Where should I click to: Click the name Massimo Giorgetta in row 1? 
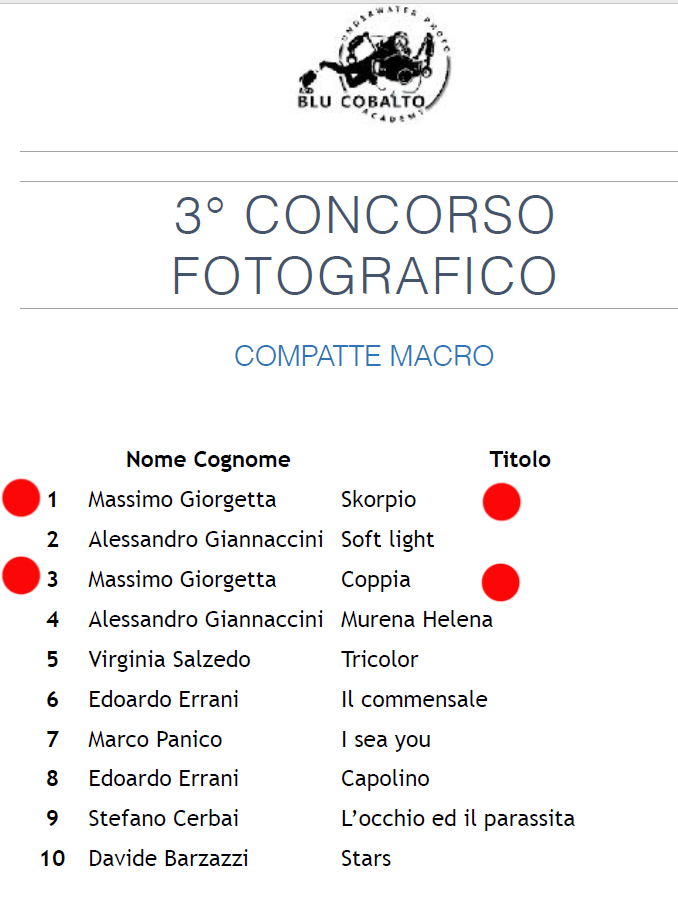[x=182, y=500]
